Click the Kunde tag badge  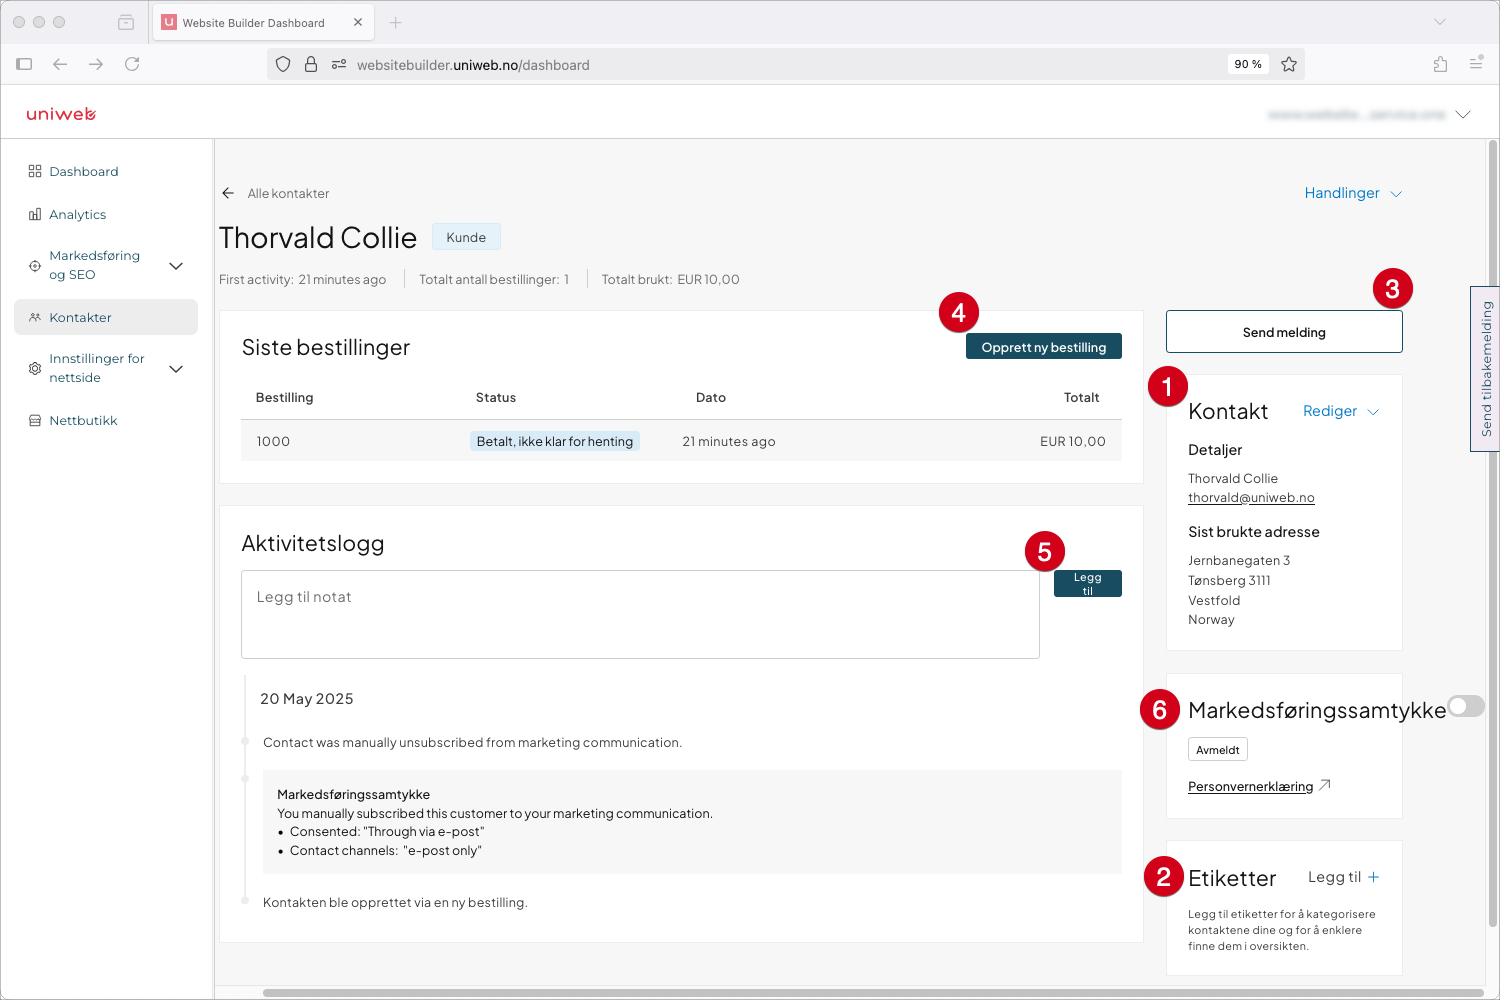pyautogui.click(x=466, y=237)
